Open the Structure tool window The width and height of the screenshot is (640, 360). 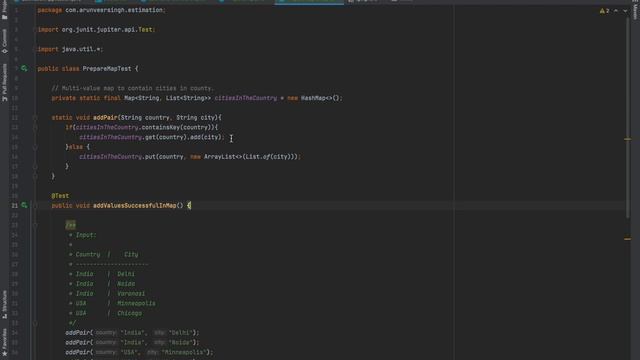[4, 304]
